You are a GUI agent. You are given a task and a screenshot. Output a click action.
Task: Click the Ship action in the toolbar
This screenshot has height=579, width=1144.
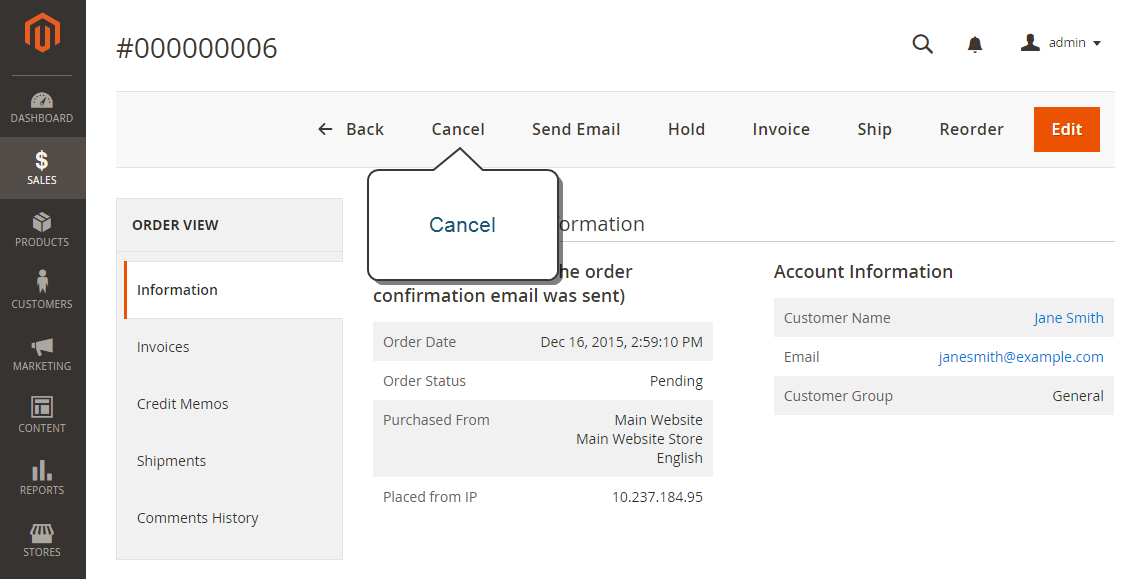click(875, 129)
